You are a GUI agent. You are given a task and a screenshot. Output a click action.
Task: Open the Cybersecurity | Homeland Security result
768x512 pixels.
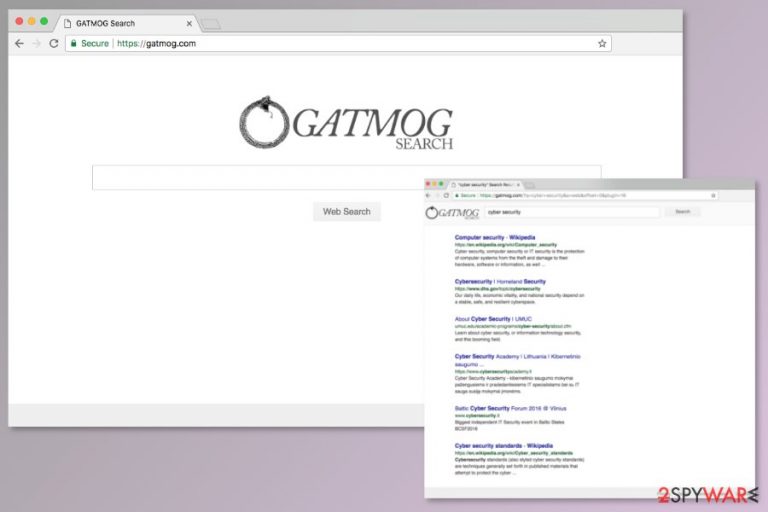[500, 282]
